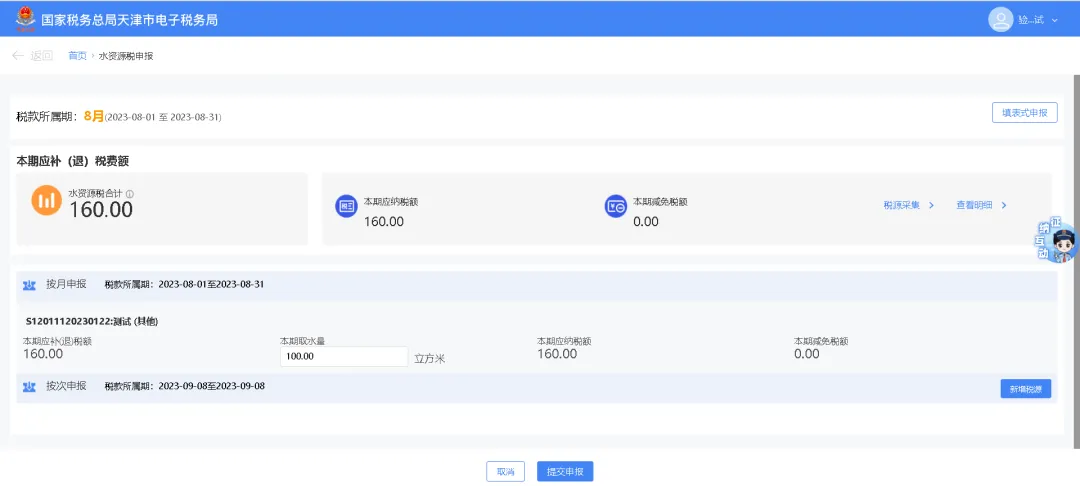Image resolution: width=1080 pixels, height=486 pixels.
Task: Open 税源采集 via its chevron link
Action: coord(908,205)
